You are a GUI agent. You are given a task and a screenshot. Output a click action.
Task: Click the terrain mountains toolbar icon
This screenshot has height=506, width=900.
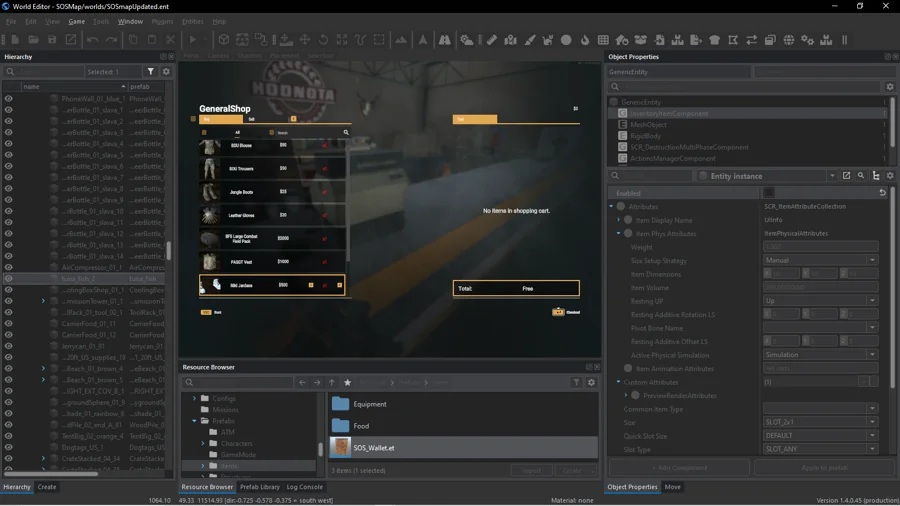click(x=401, y=40)
